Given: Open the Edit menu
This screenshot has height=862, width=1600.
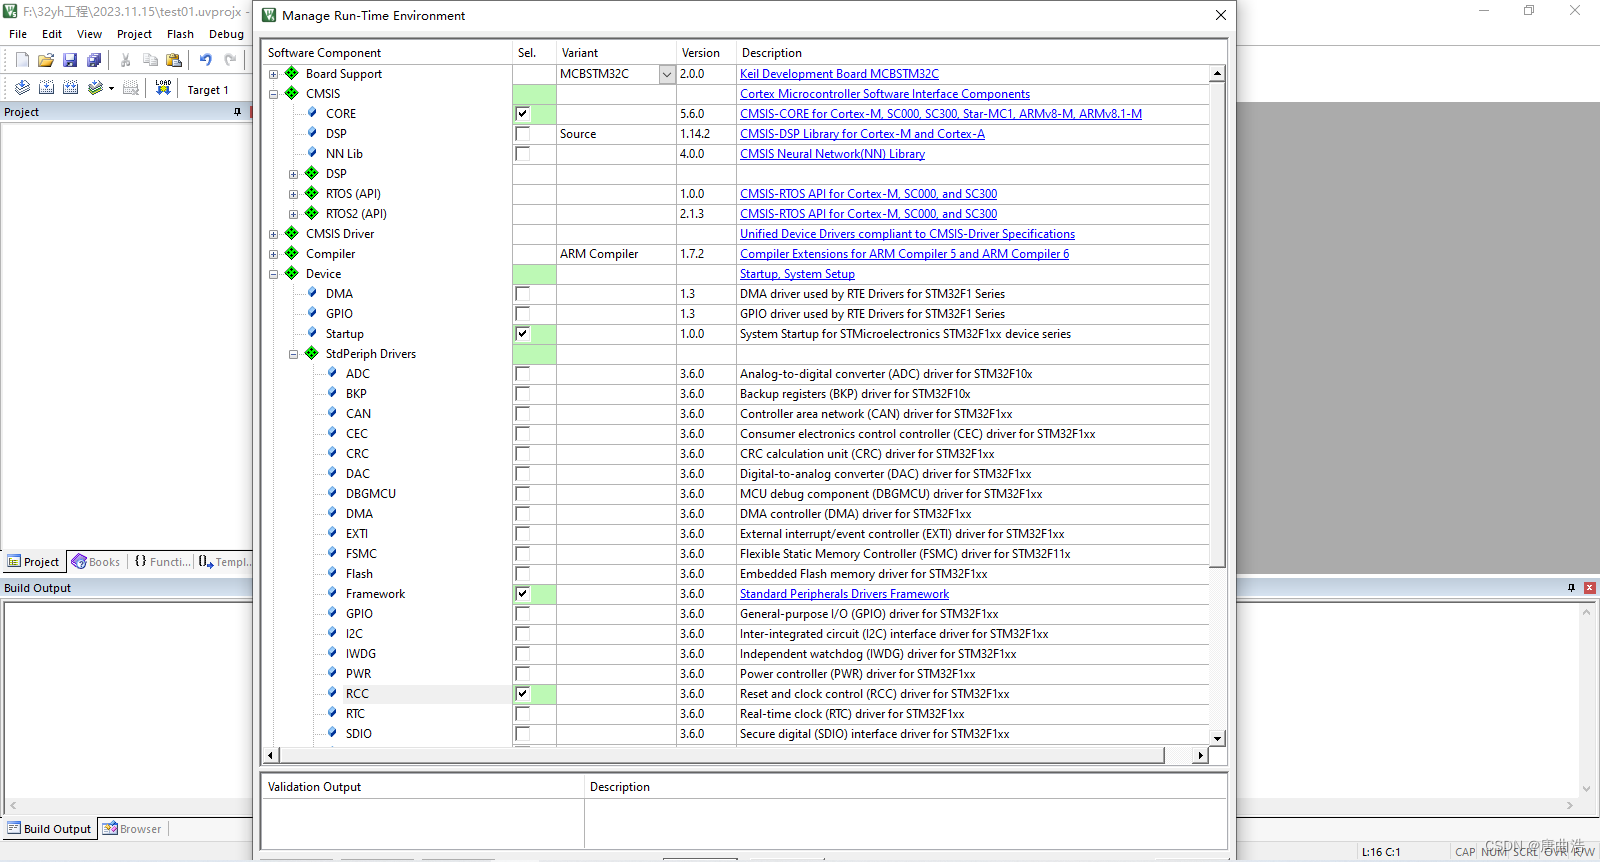Looking at the screenshot, I should [52, 34].
